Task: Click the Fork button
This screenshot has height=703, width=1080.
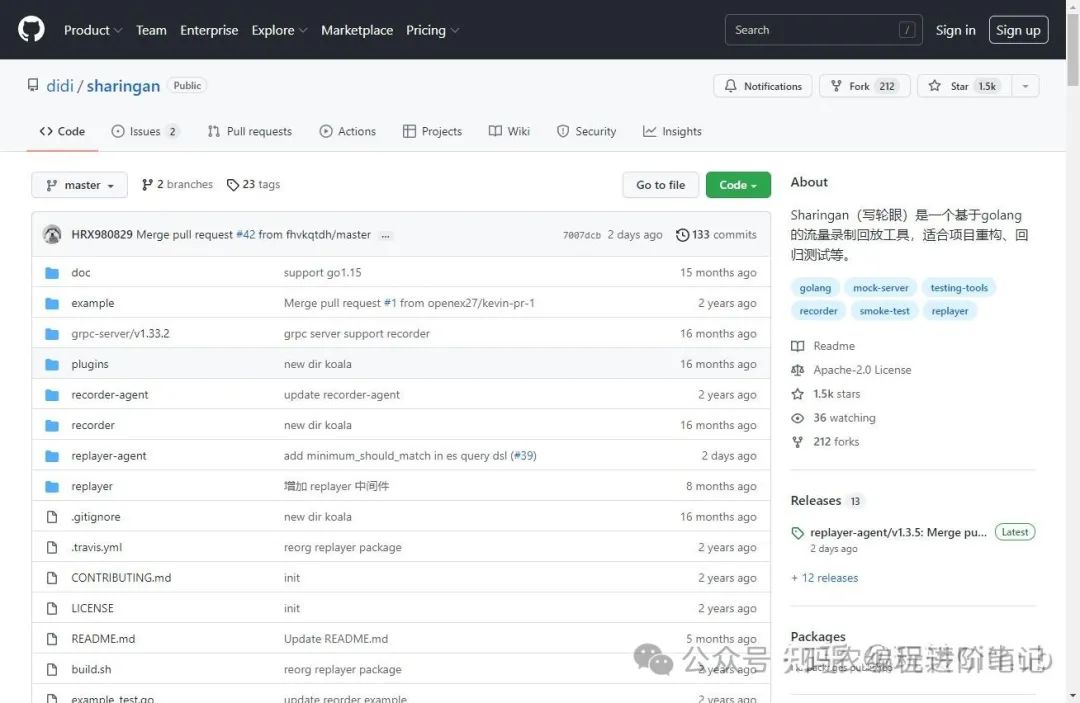Action: (x=864, y=86)
